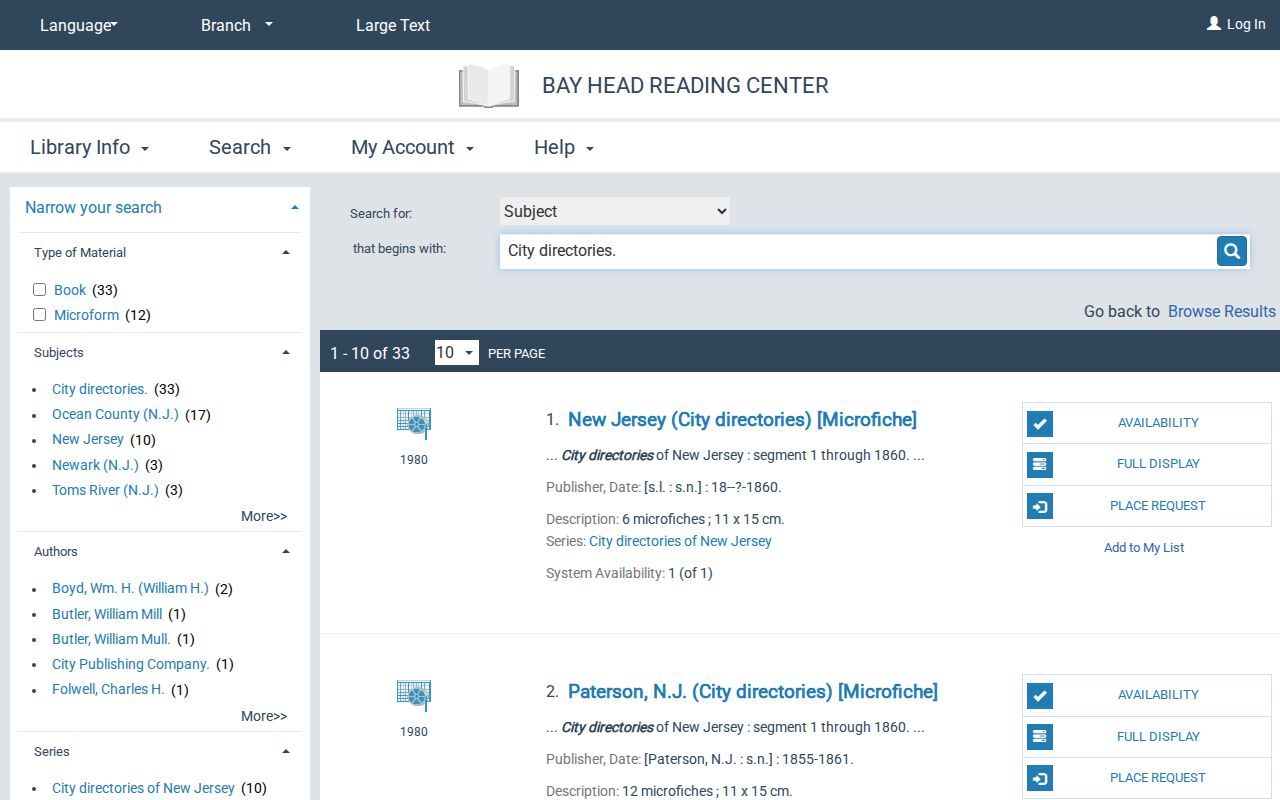Filter by author Boyd, Wm. H.
Image resolution: width=1280 pixels, height=800 pixels.
coord(131,588)
